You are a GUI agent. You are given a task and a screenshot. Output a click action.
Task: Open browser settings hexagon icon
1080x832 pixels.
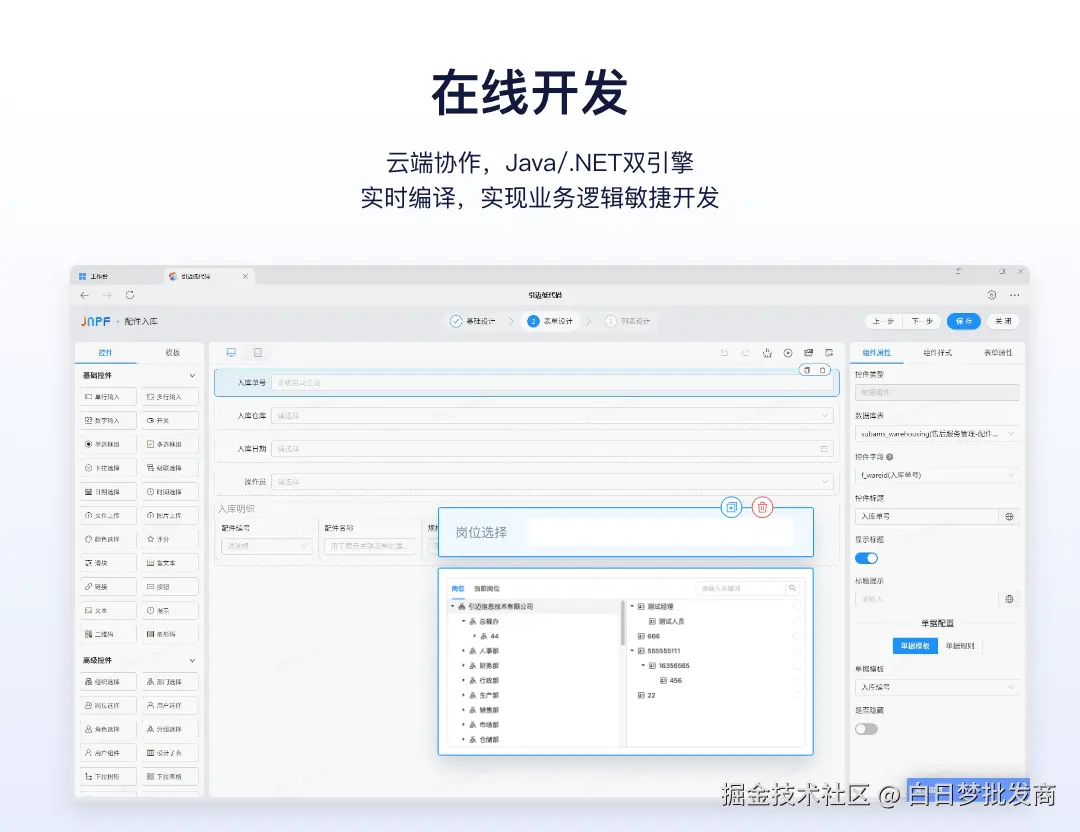point(992,295)
